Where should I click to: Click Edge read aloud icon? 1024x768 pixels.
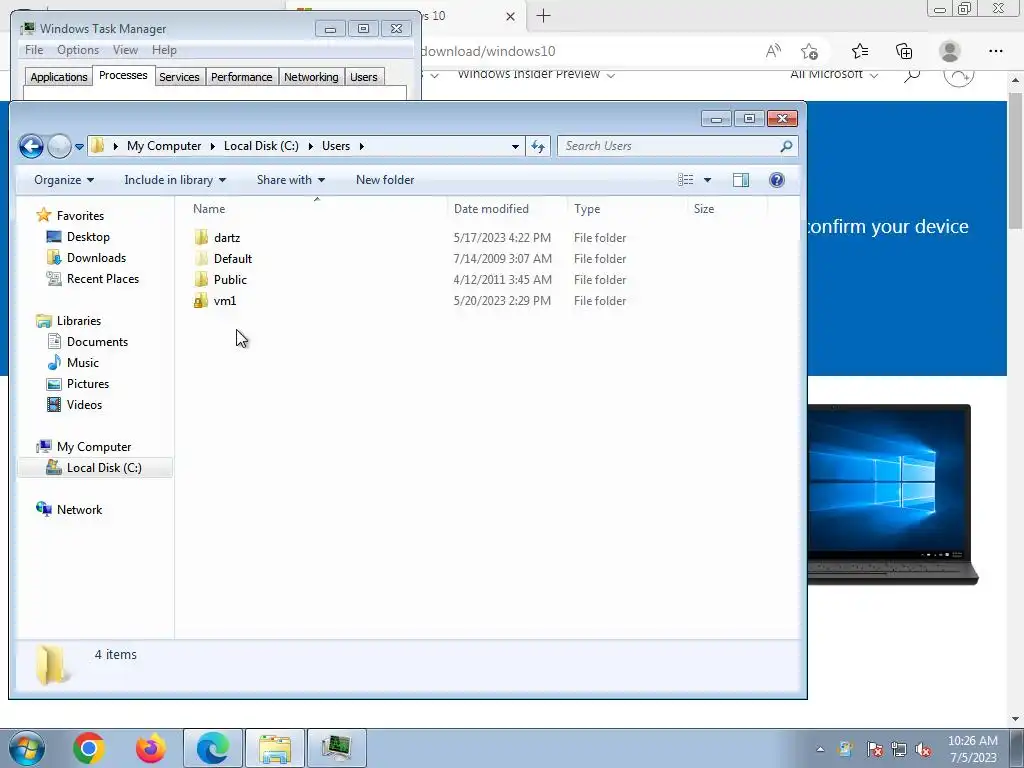773,51
